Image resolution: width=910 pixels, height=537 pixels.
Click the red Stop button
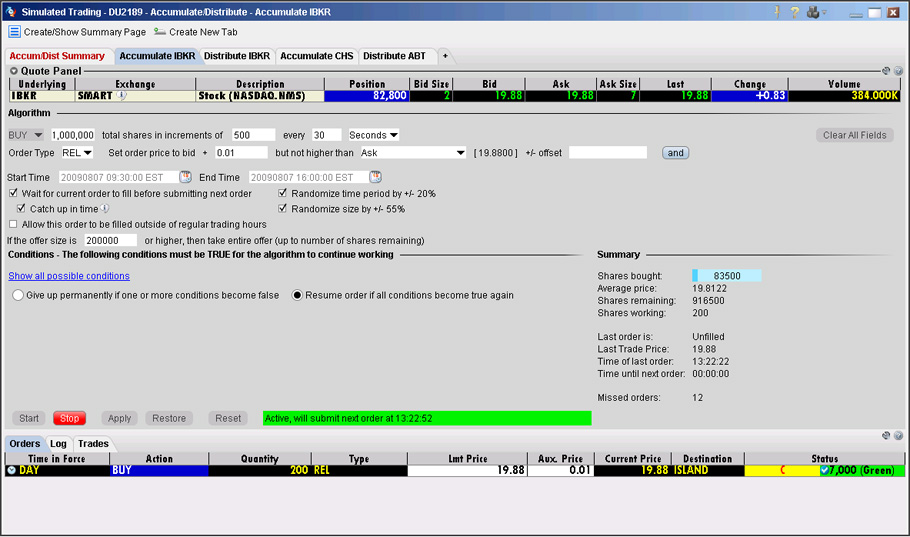pyautogui.click(x=69, y=418)
